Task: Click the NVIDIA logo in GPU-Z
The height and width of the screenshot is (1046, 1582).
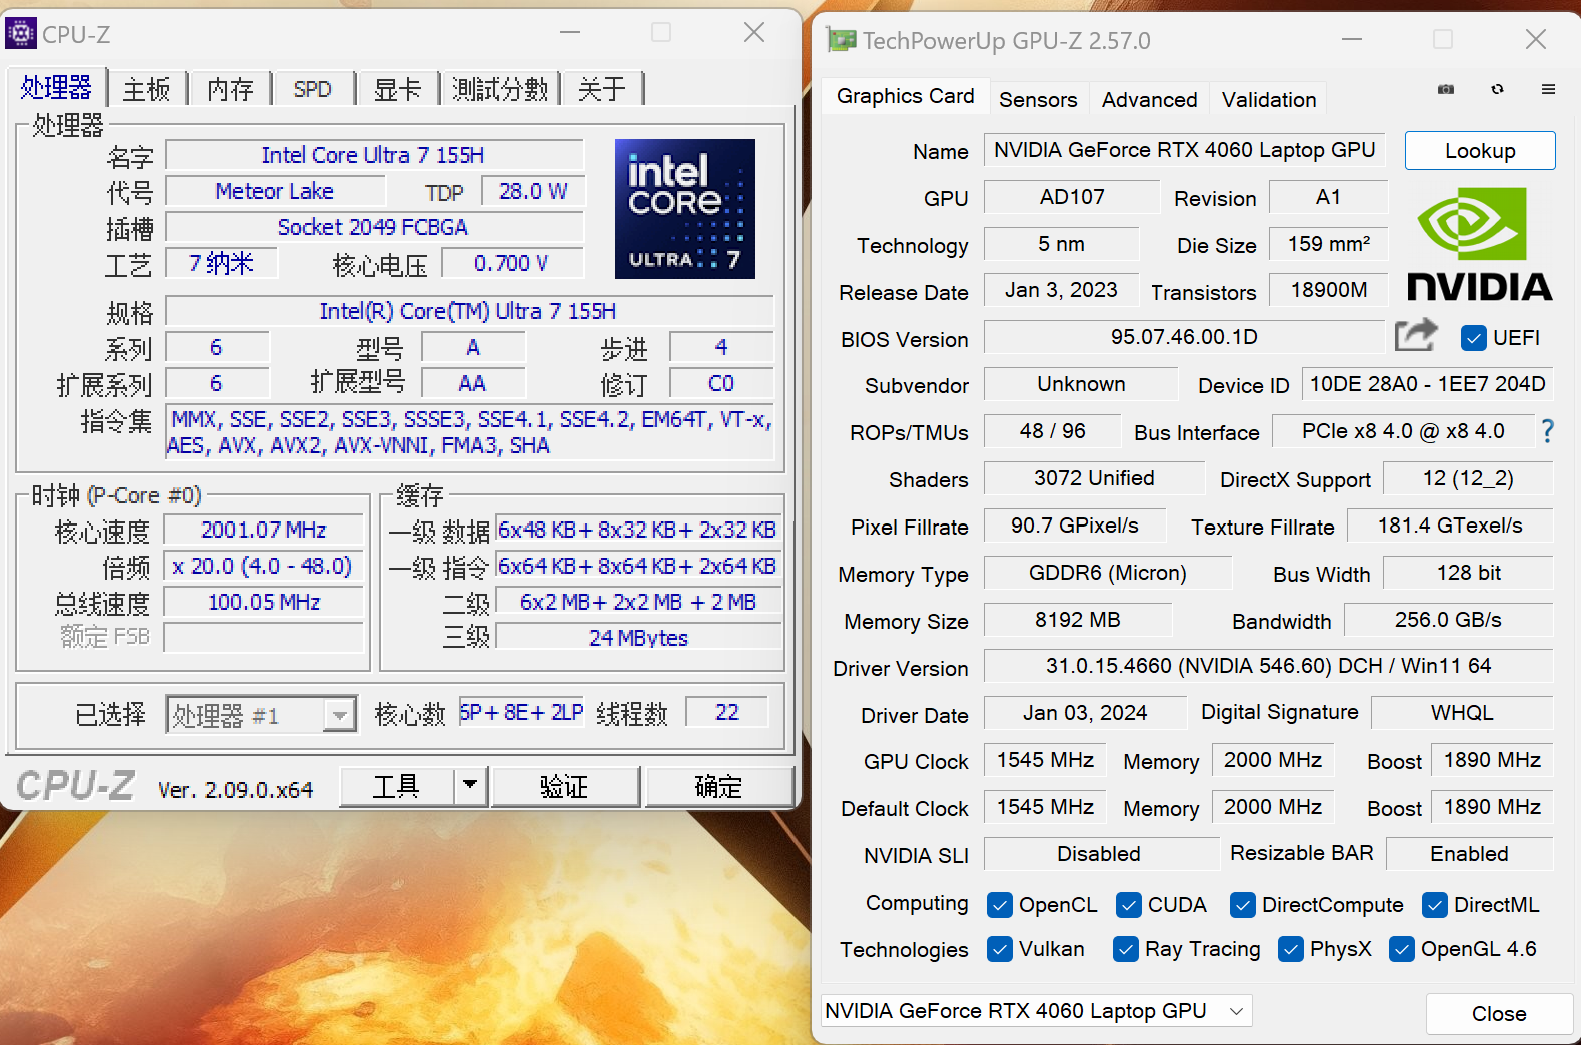Action: click(1479, 244)
